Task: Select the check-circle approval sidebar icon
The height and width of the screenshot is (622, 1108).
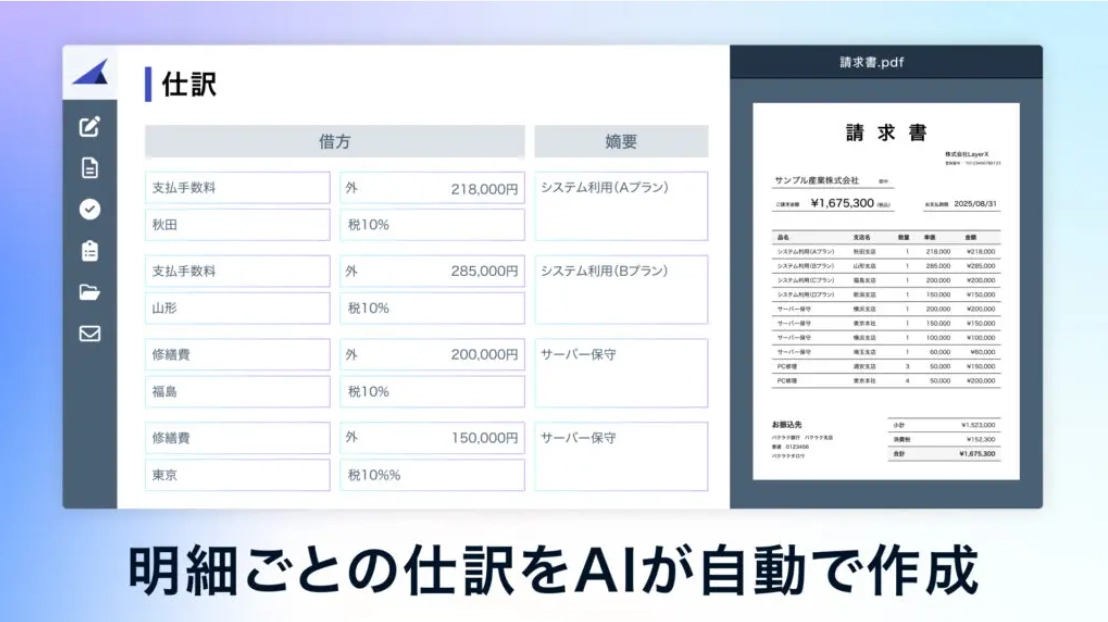Action: (90, 209)
